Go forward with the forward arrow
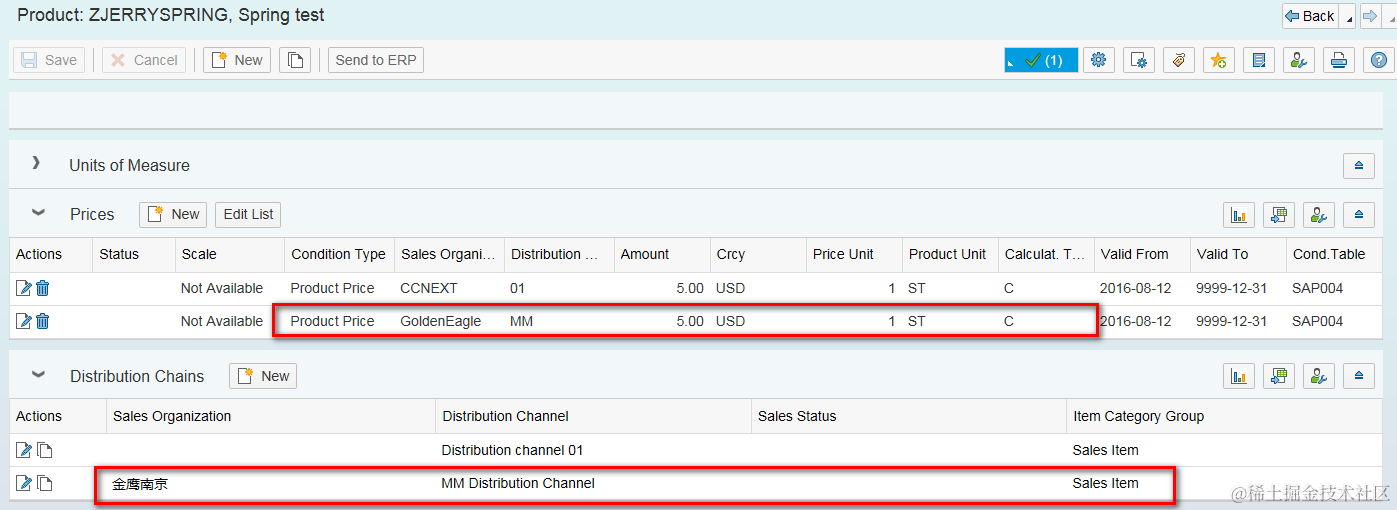 click(x=1370, y=16)
